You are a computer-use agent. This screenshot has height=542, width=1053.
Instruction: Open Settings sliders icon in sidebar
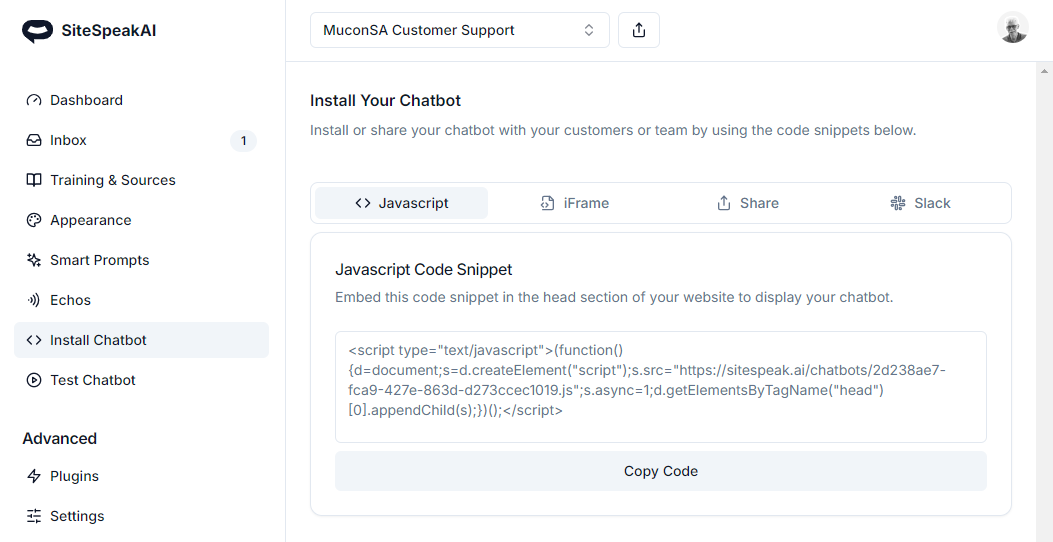34,516
